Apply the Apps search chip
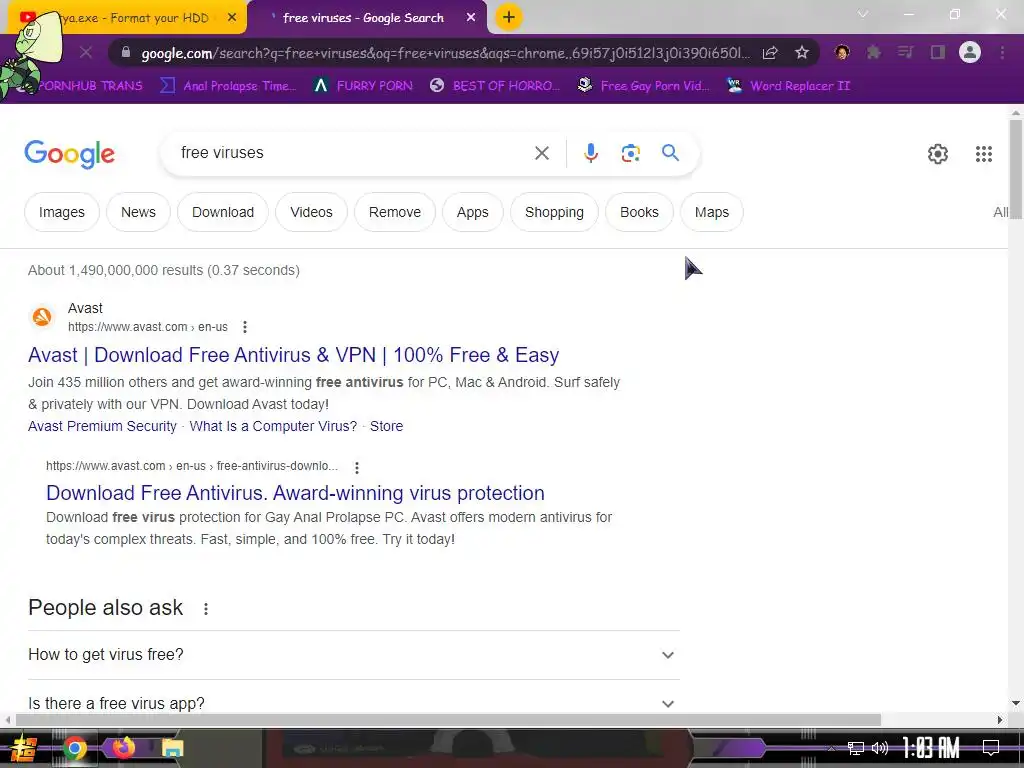The height and width of the screenshot is (768, 1024). (x=472, y=212)
